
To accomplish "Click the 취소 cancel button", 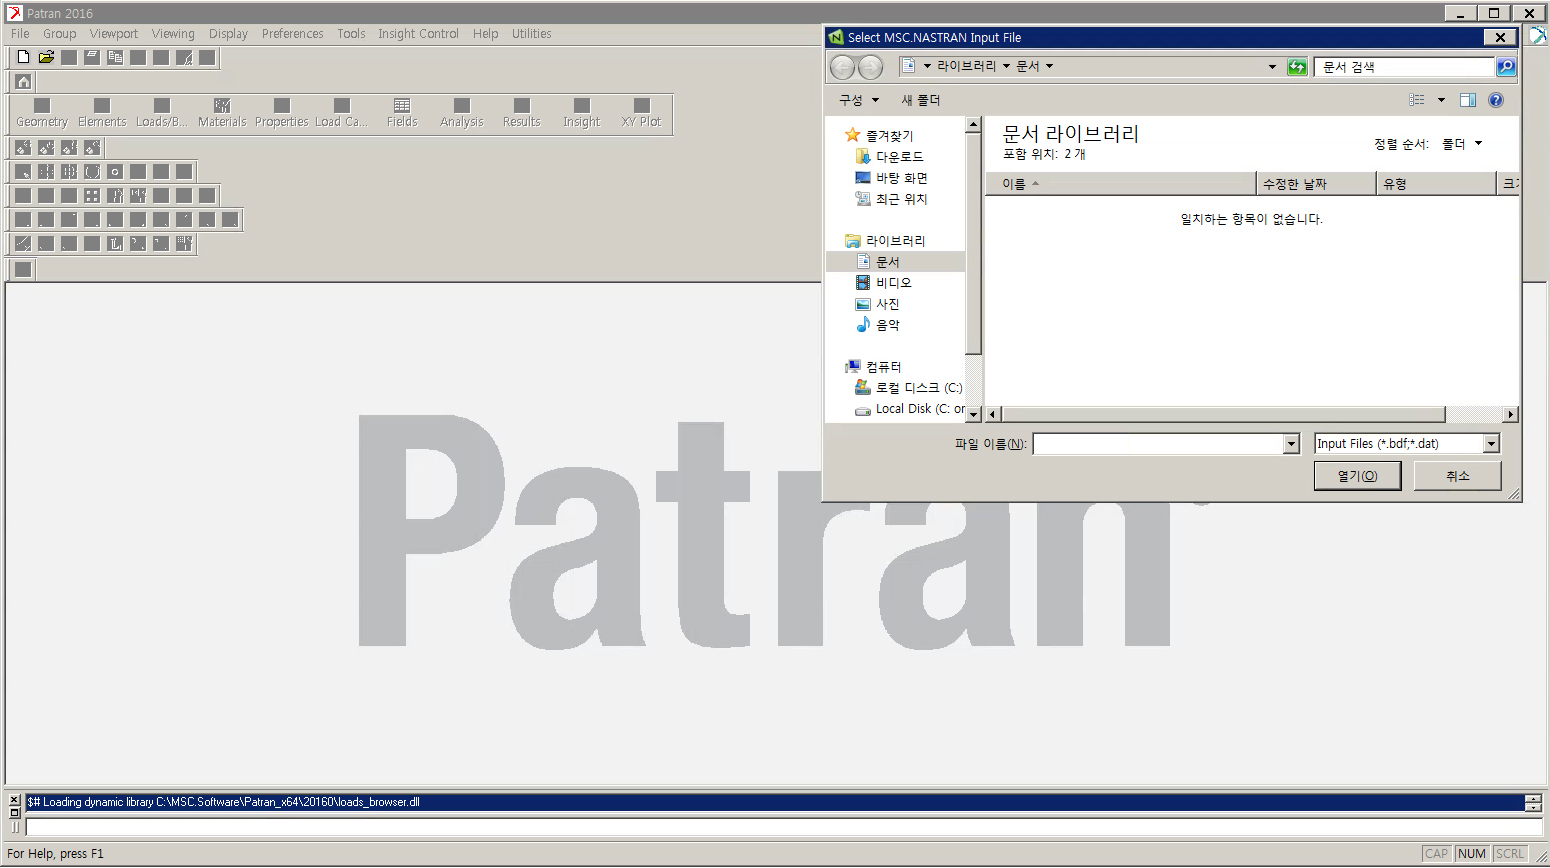I will pyautogui.click(x=1458, y=476).
